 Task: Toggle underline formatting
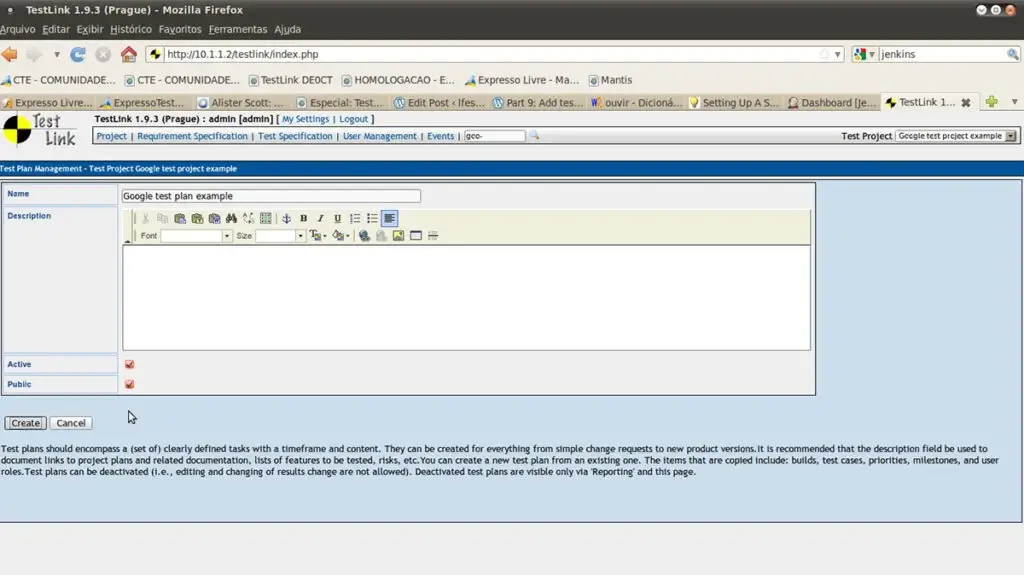coord(338,218)
